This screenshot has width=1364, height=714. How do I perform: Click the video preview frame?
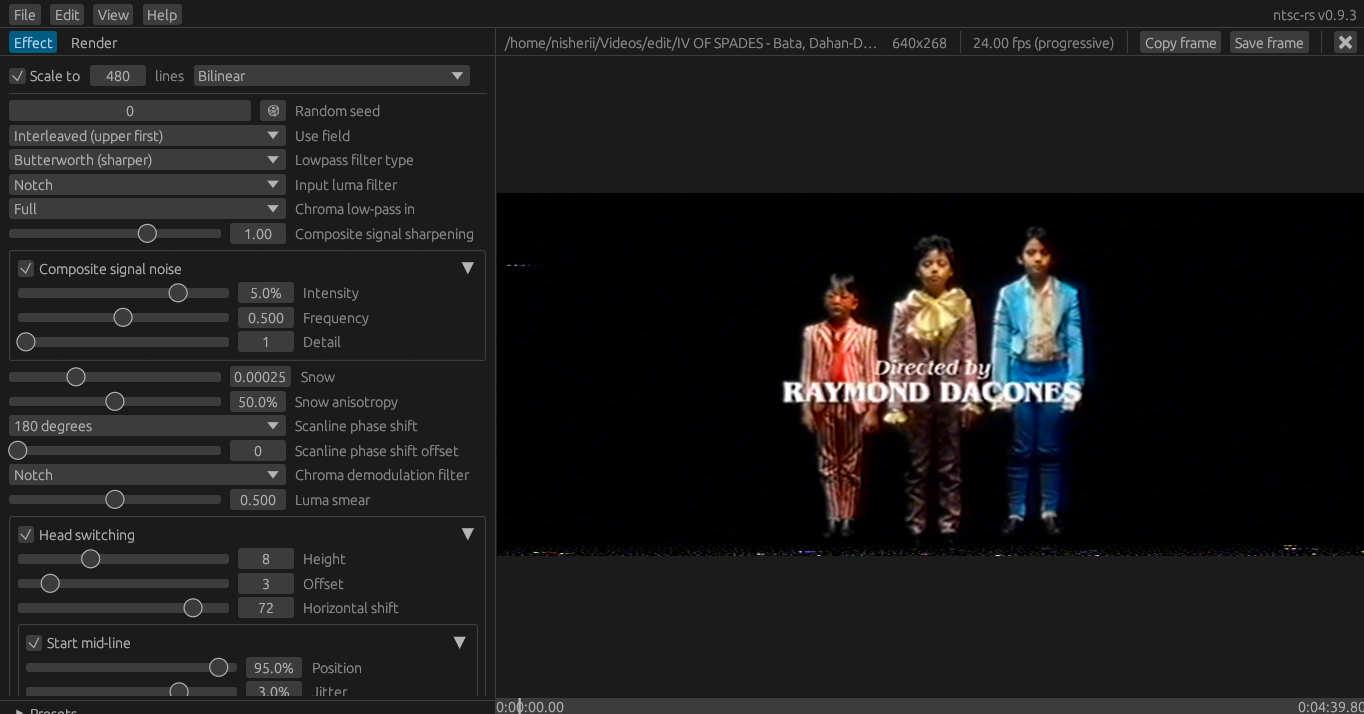point(930,374)
